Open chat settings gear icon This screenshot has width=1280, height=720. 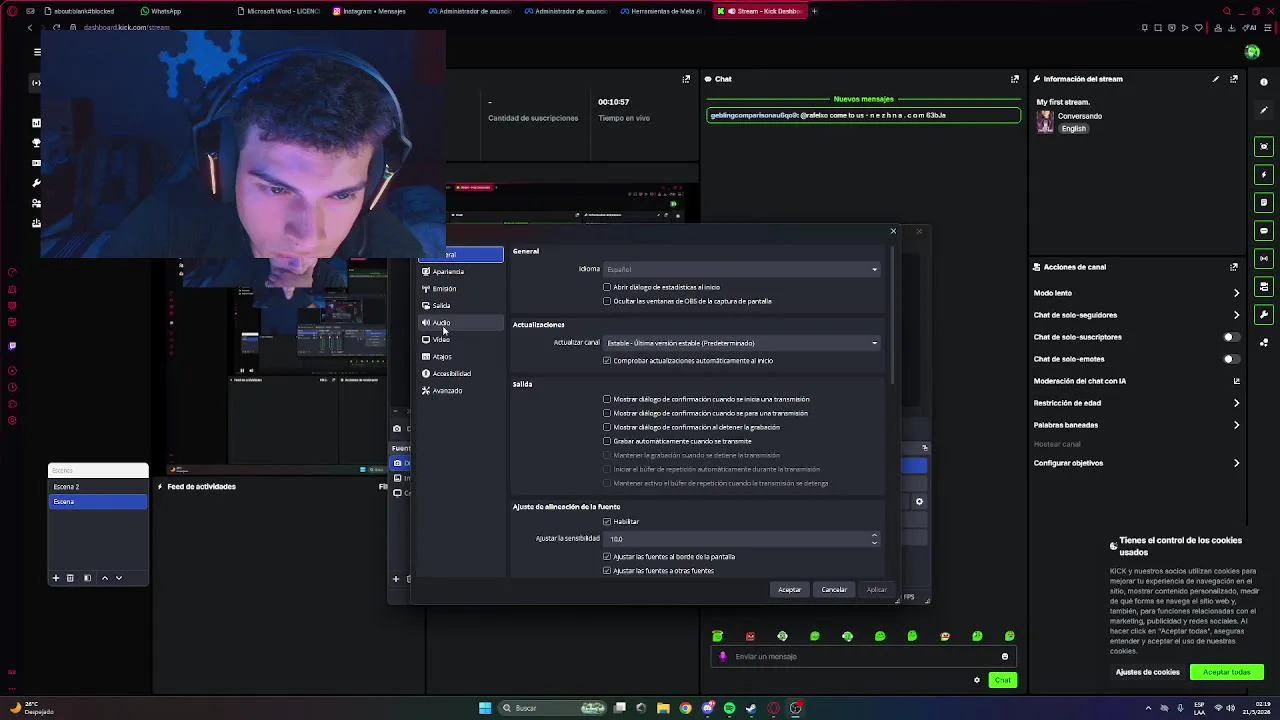977,680
